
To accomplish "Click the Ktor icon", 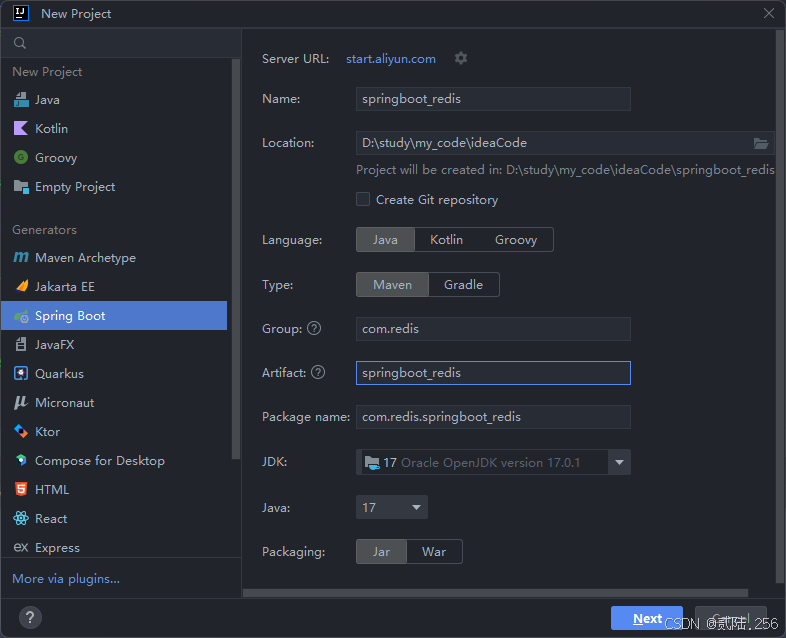I will (x=21, y=432).
